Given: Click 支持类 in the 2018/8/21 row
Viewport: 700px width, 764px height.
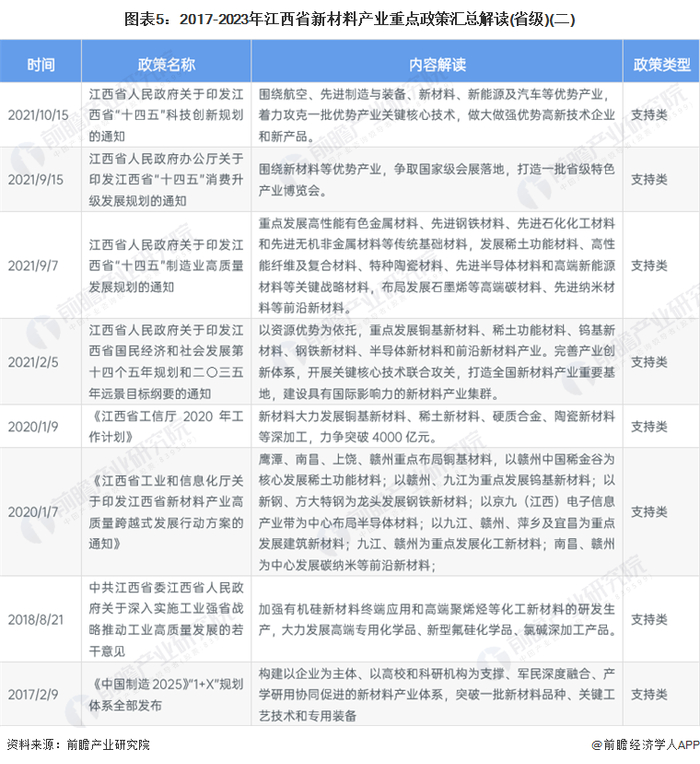Looking at the screenshot, I should click(649, 619).
